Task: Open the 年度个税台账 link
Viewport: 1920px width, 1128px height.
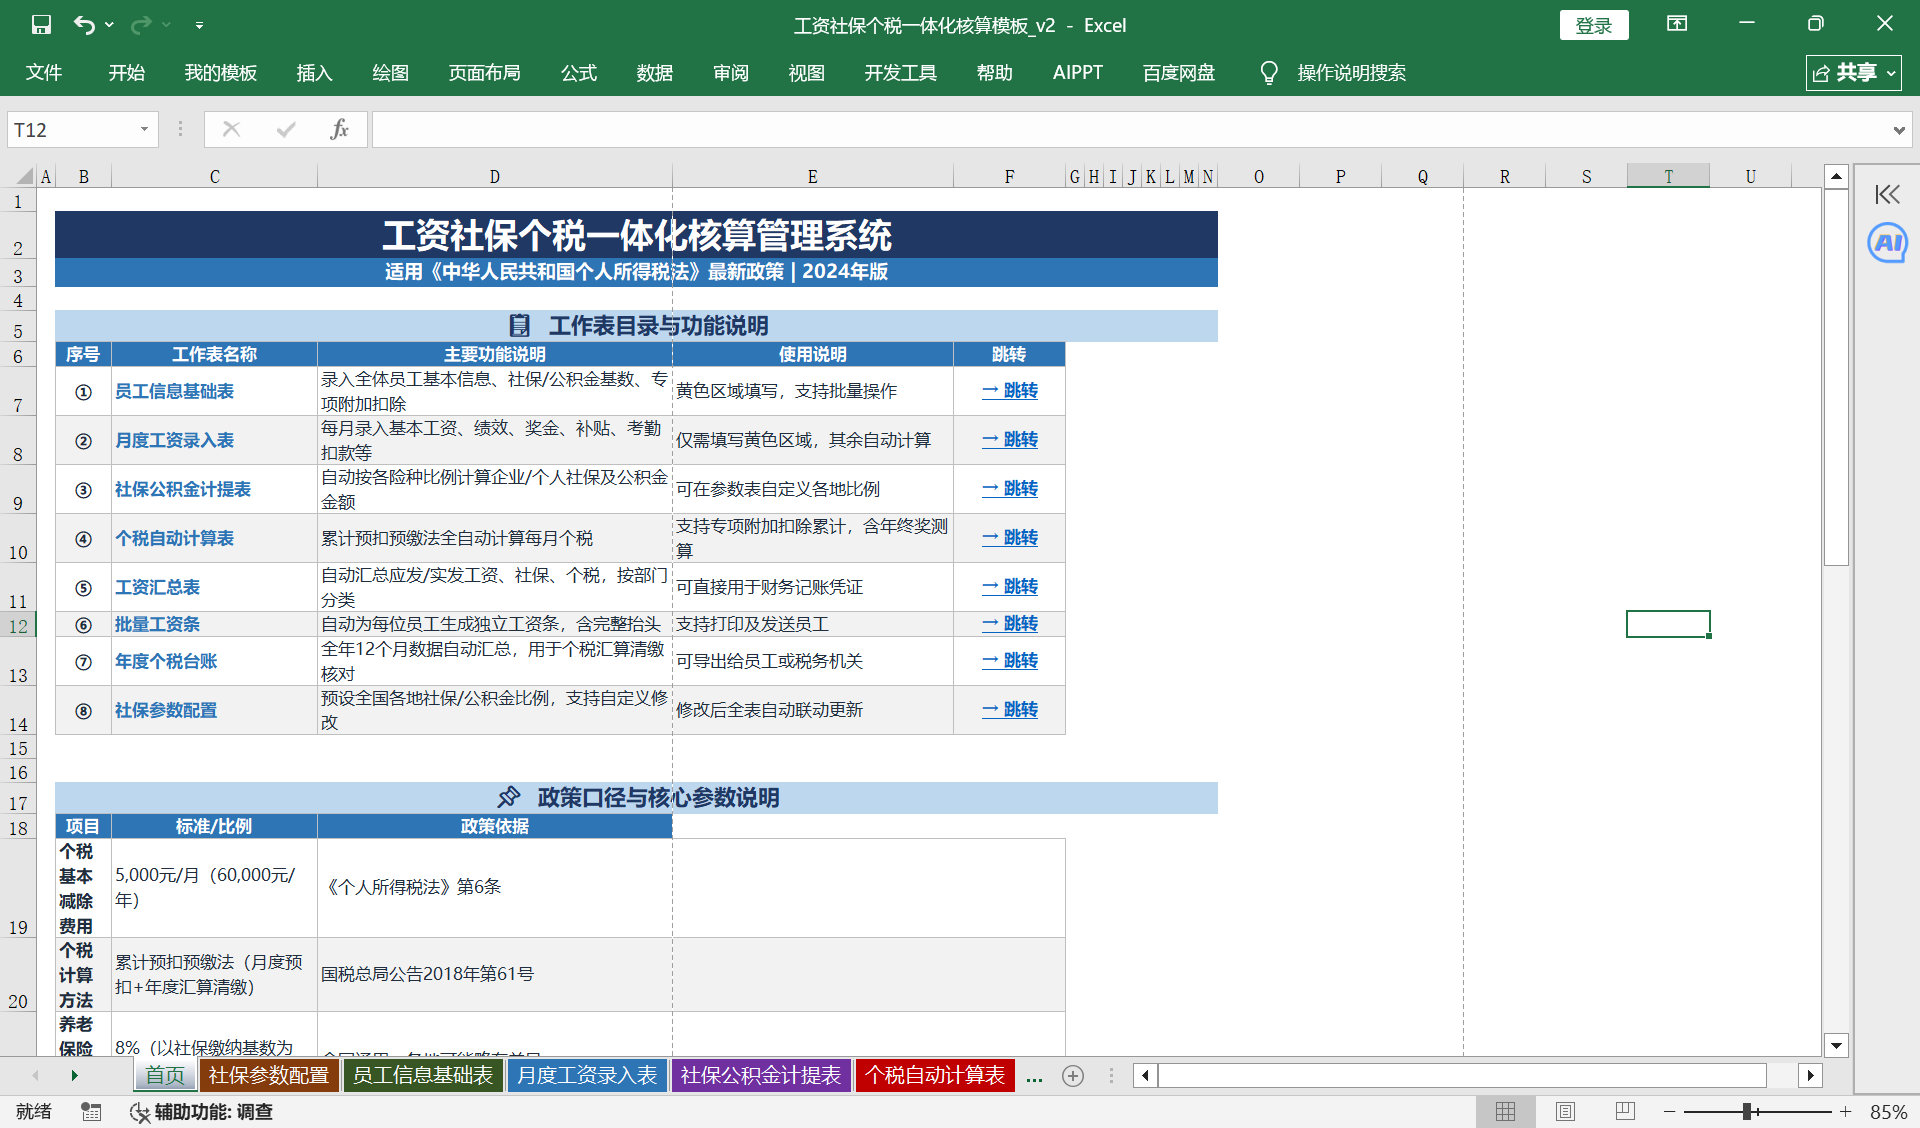Action: tap(166, 661)
